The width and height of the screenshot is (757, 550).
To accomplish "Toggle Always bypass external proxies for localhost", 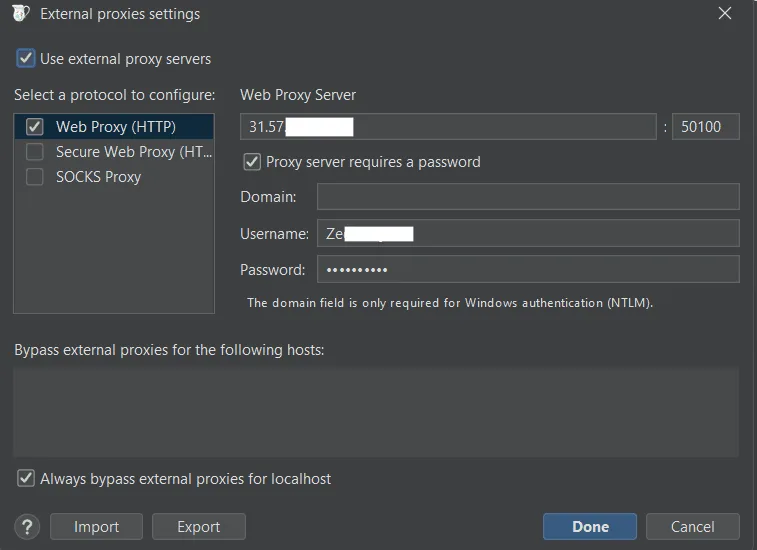I will [26, 479].
